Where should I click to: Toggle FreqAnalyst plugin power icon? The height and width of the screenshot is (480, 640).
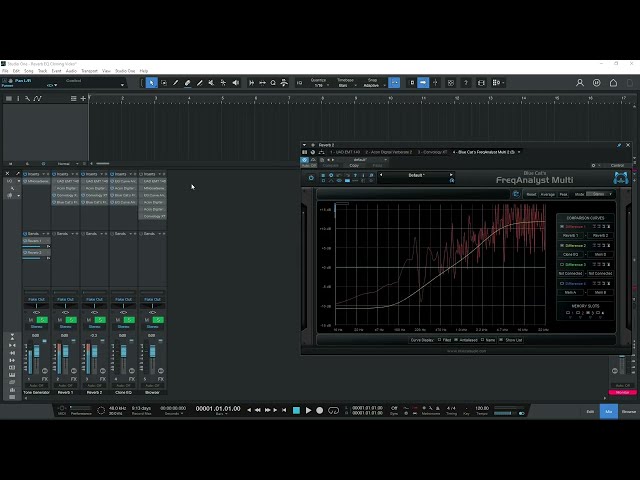311,178
